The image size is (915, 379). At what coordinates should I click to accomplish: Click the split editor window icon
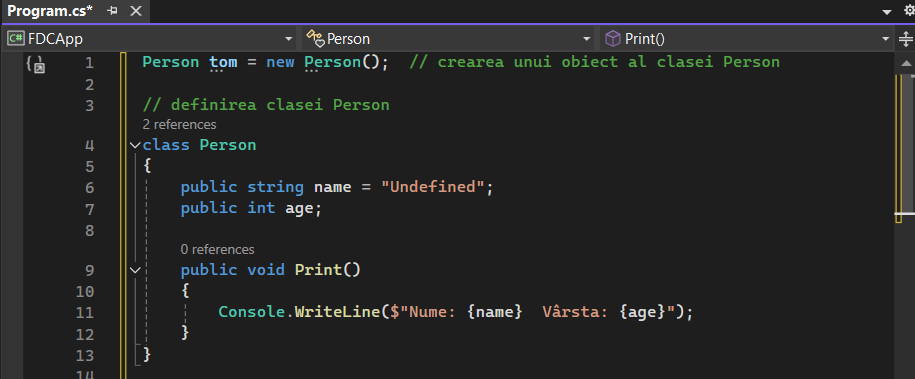click(x=905, y=39)
